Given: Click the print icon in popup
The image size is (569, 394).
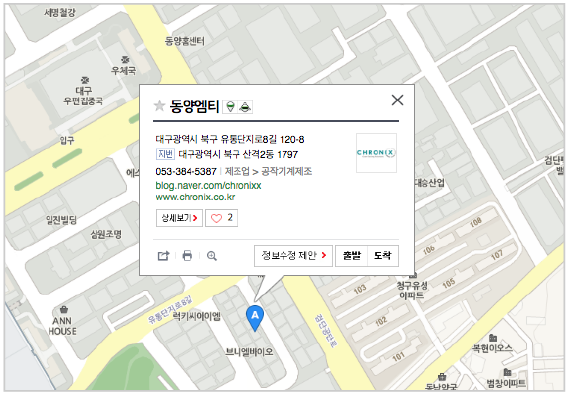Looking at the screenshot, I should [x=187, y=256].
